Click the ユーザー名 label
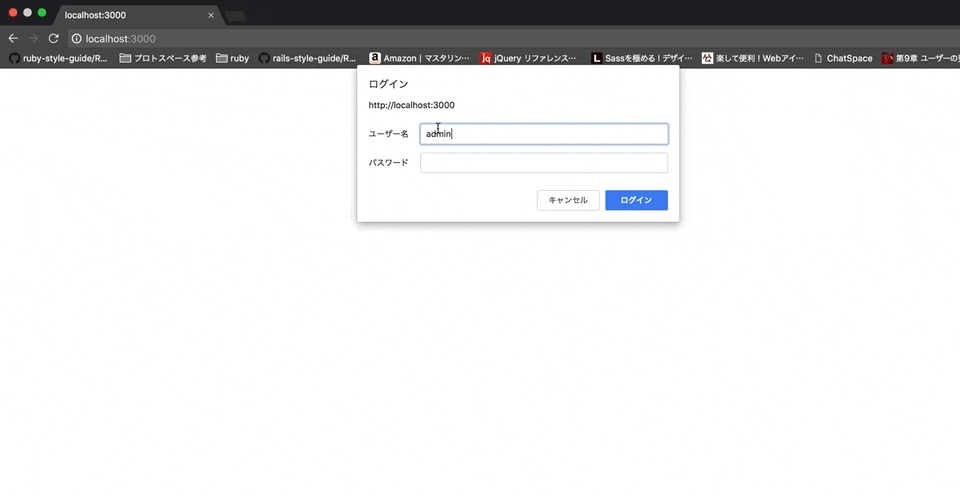The image size is (960, 496). pyautogui.click(x=388, y=134)
